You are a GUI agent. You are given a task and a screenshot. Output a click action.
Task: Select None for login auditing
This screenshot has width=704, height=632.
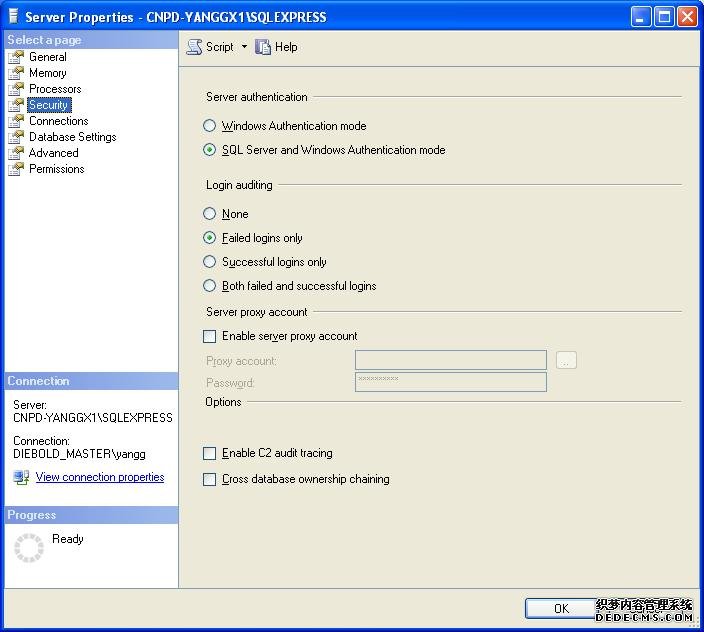point(210,214)
